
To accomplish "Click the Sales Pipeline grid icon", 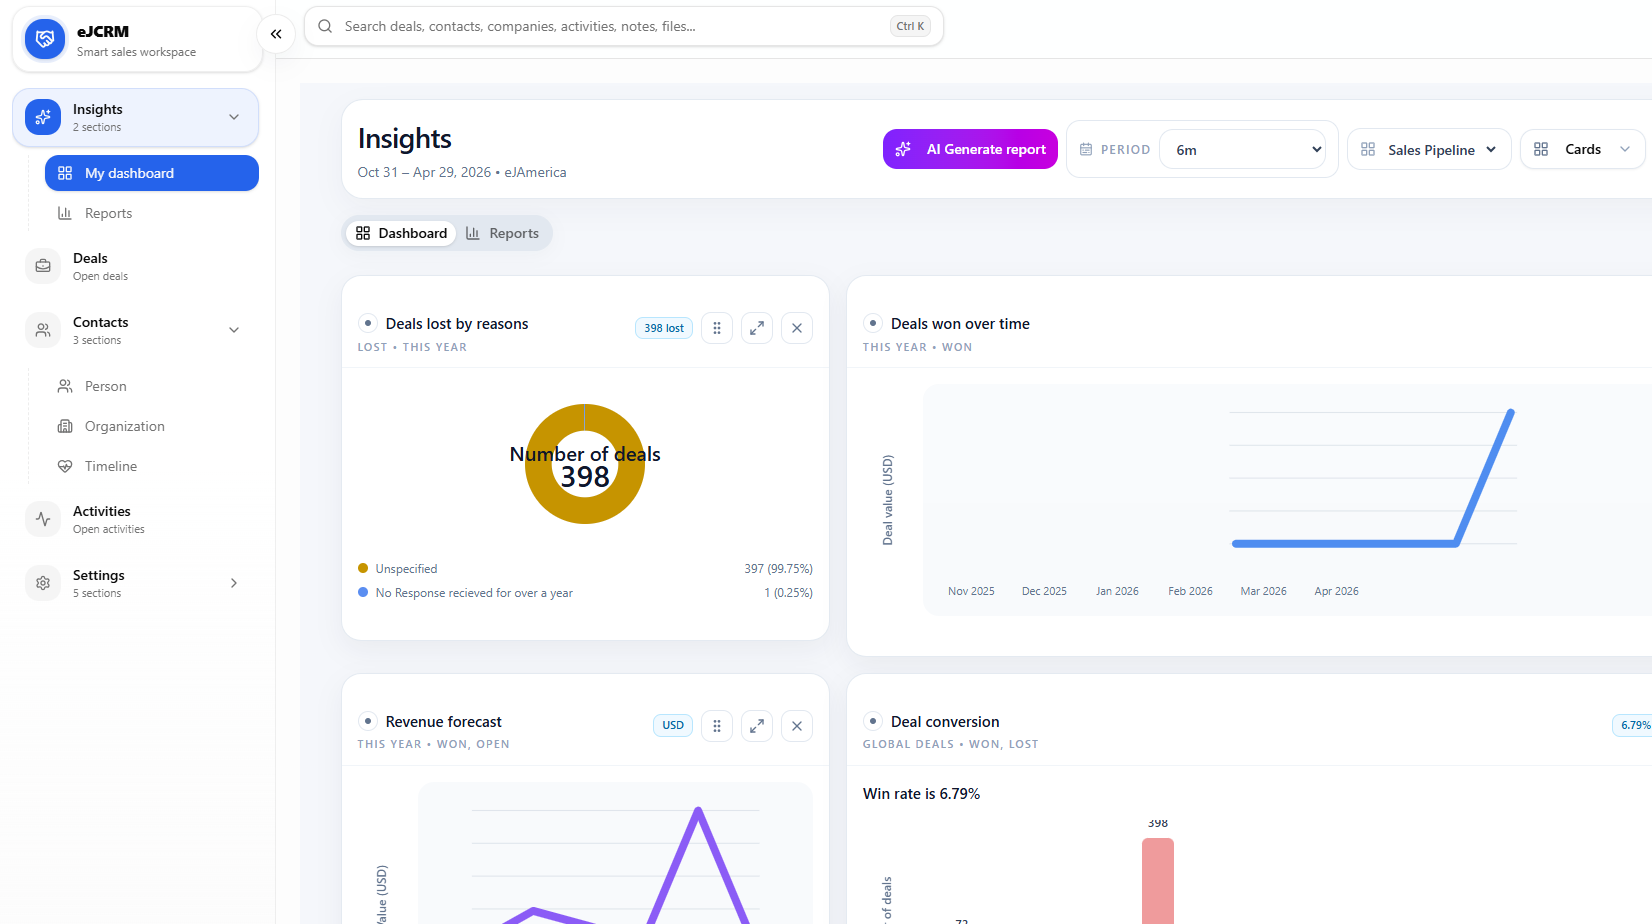I will coord(1368,149).
